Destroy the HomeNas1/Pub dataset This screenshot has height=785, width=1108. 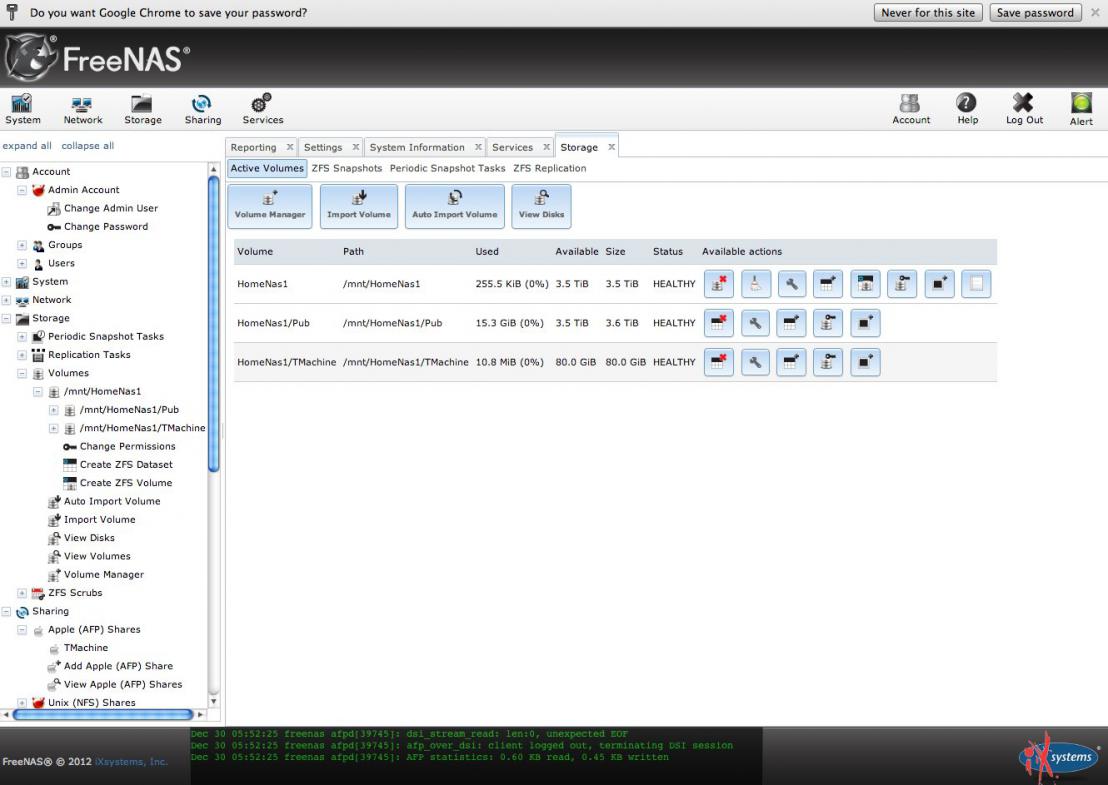click(x=719, y=324)
